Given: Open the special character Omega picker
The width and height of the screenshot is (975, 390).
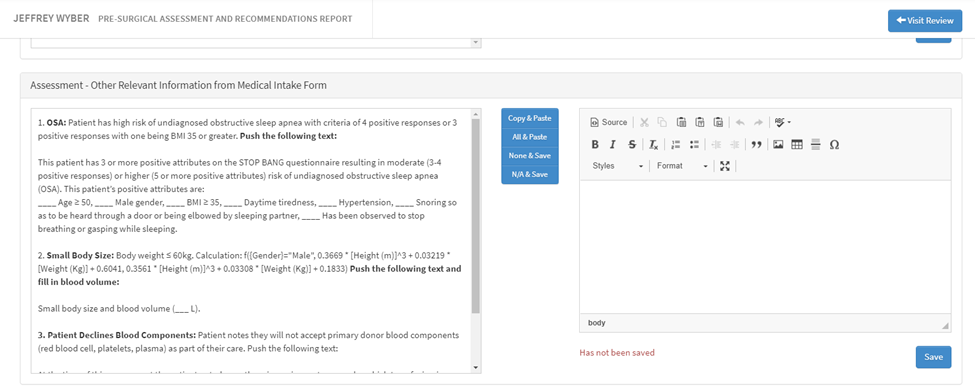Looking at the screenshot, I should coord(834,144).
